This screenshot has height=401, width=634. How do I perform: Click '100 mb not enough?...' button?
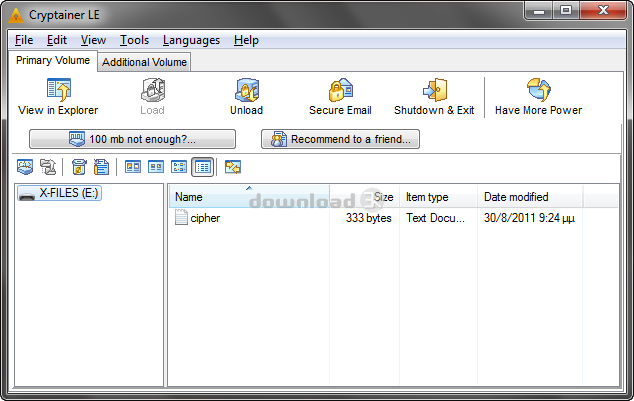click(132, 139)
